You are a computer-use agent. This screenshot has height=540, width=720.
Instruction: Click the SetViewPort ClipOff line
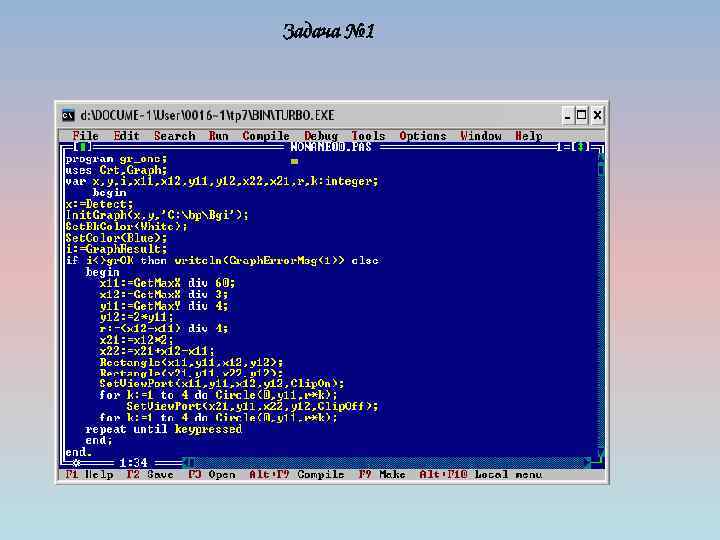coord(253,406)
